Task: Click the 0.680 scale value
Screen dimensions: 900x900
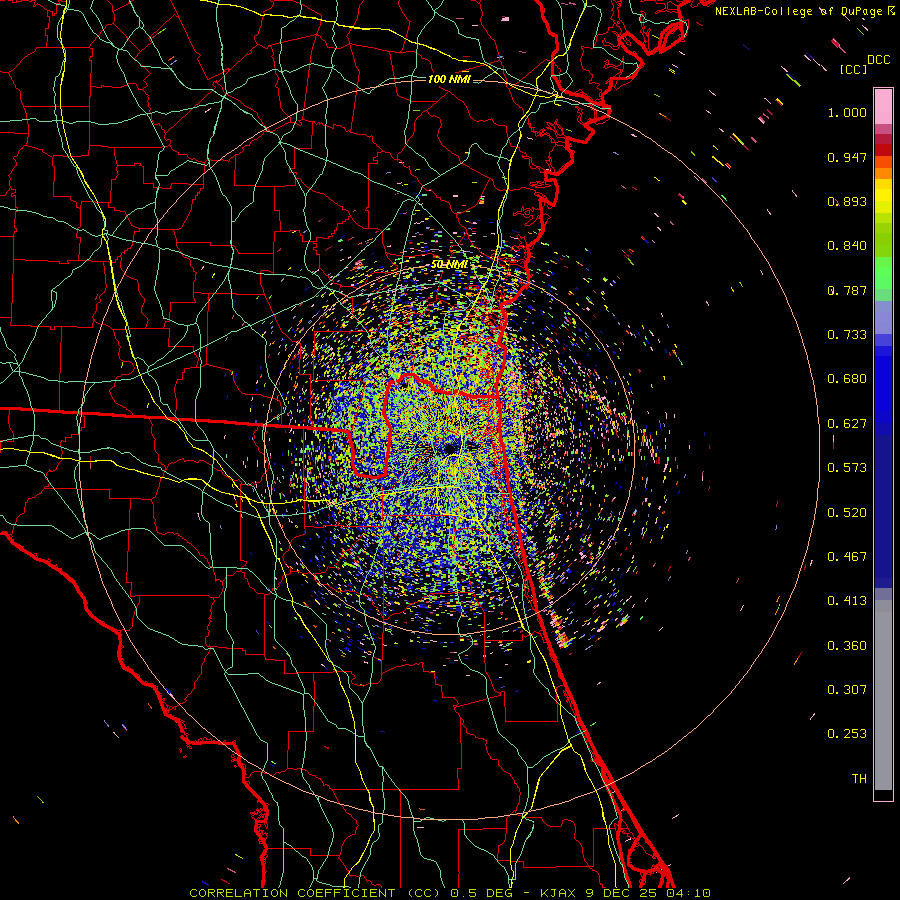Action: [x=847, y=379]
